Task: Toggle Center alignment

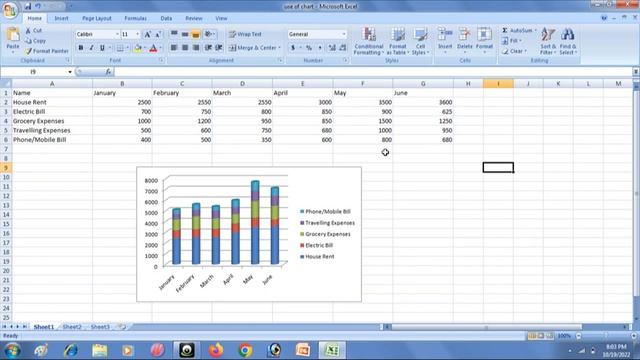Action: [184, 48]
